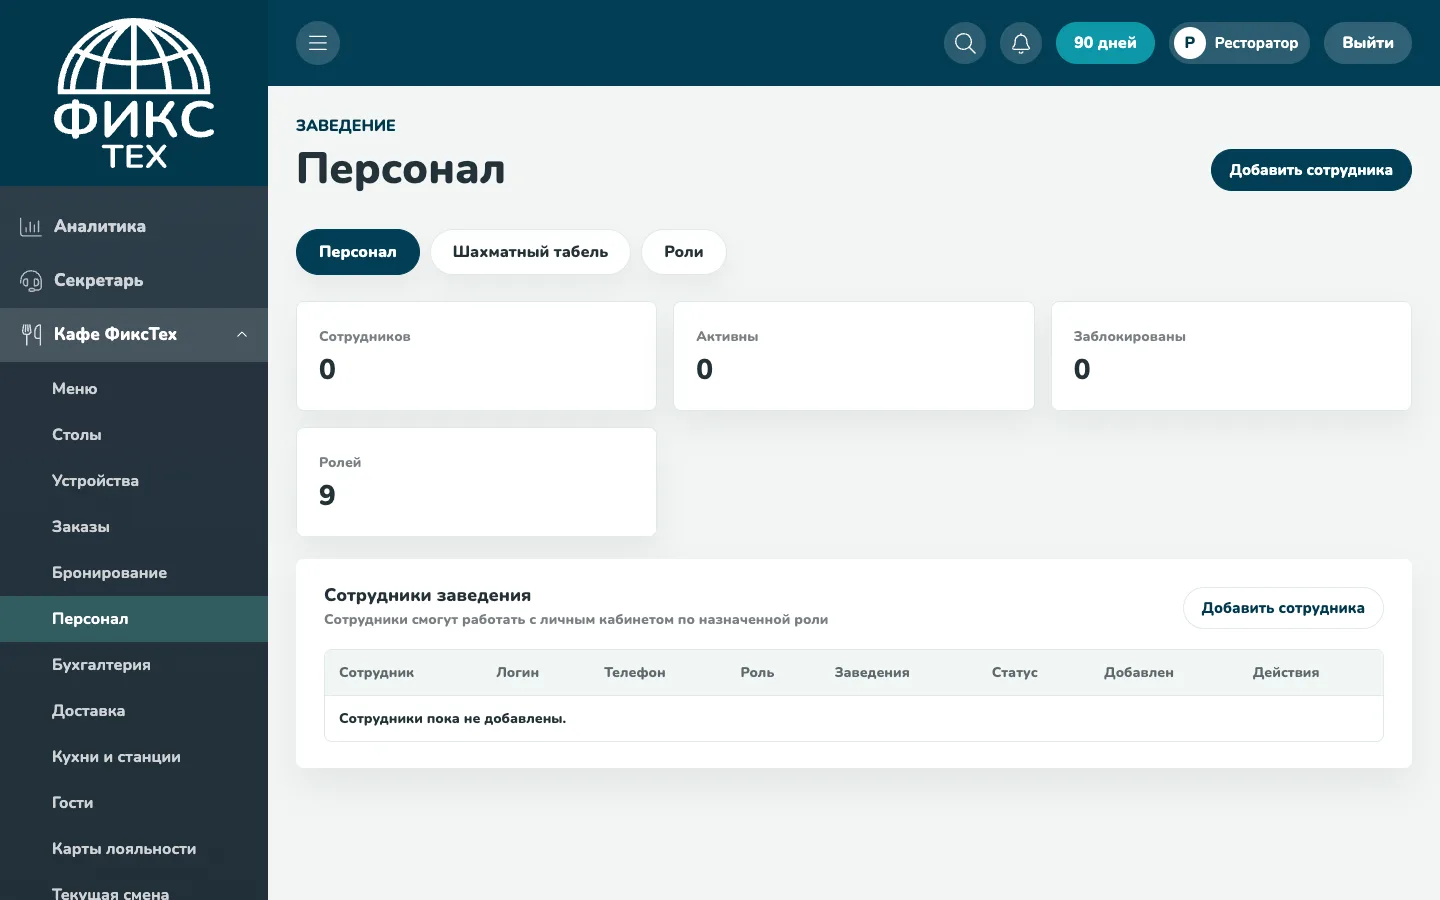Click the top Добавить сотрудника button
Viewport: 1440px width, 900px height.
[x=1311, y=170]
